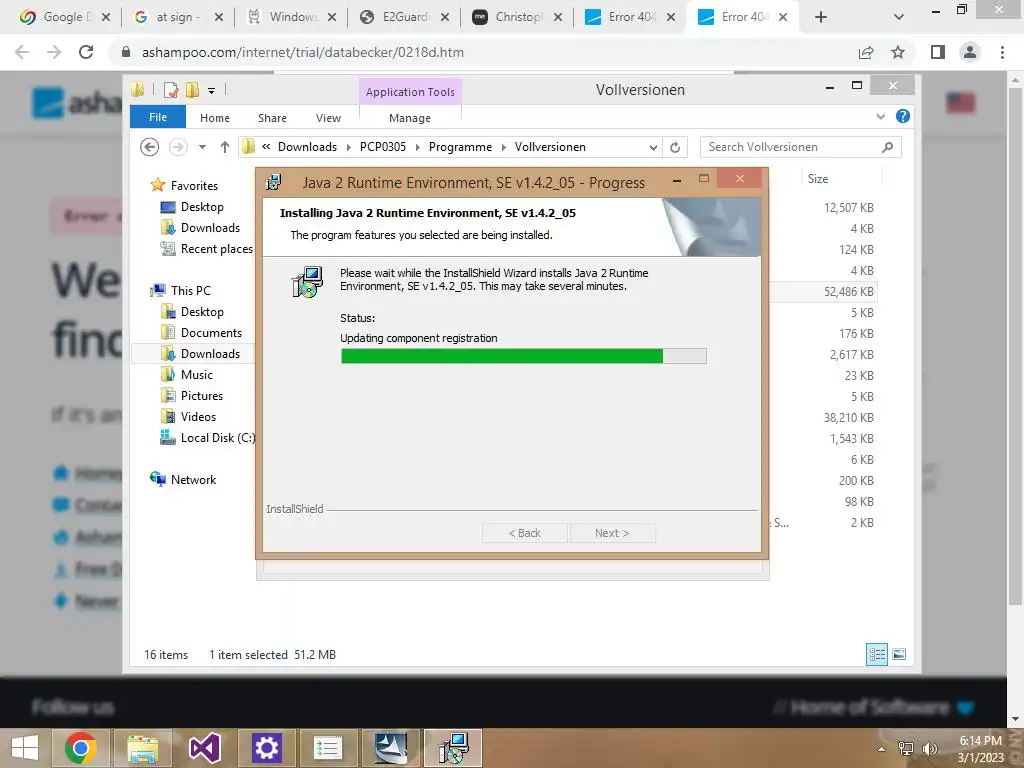Switch to the E2Guardian Chrome tab
The height and width of the screenshot is (768, 1024).
click(405, 17)
